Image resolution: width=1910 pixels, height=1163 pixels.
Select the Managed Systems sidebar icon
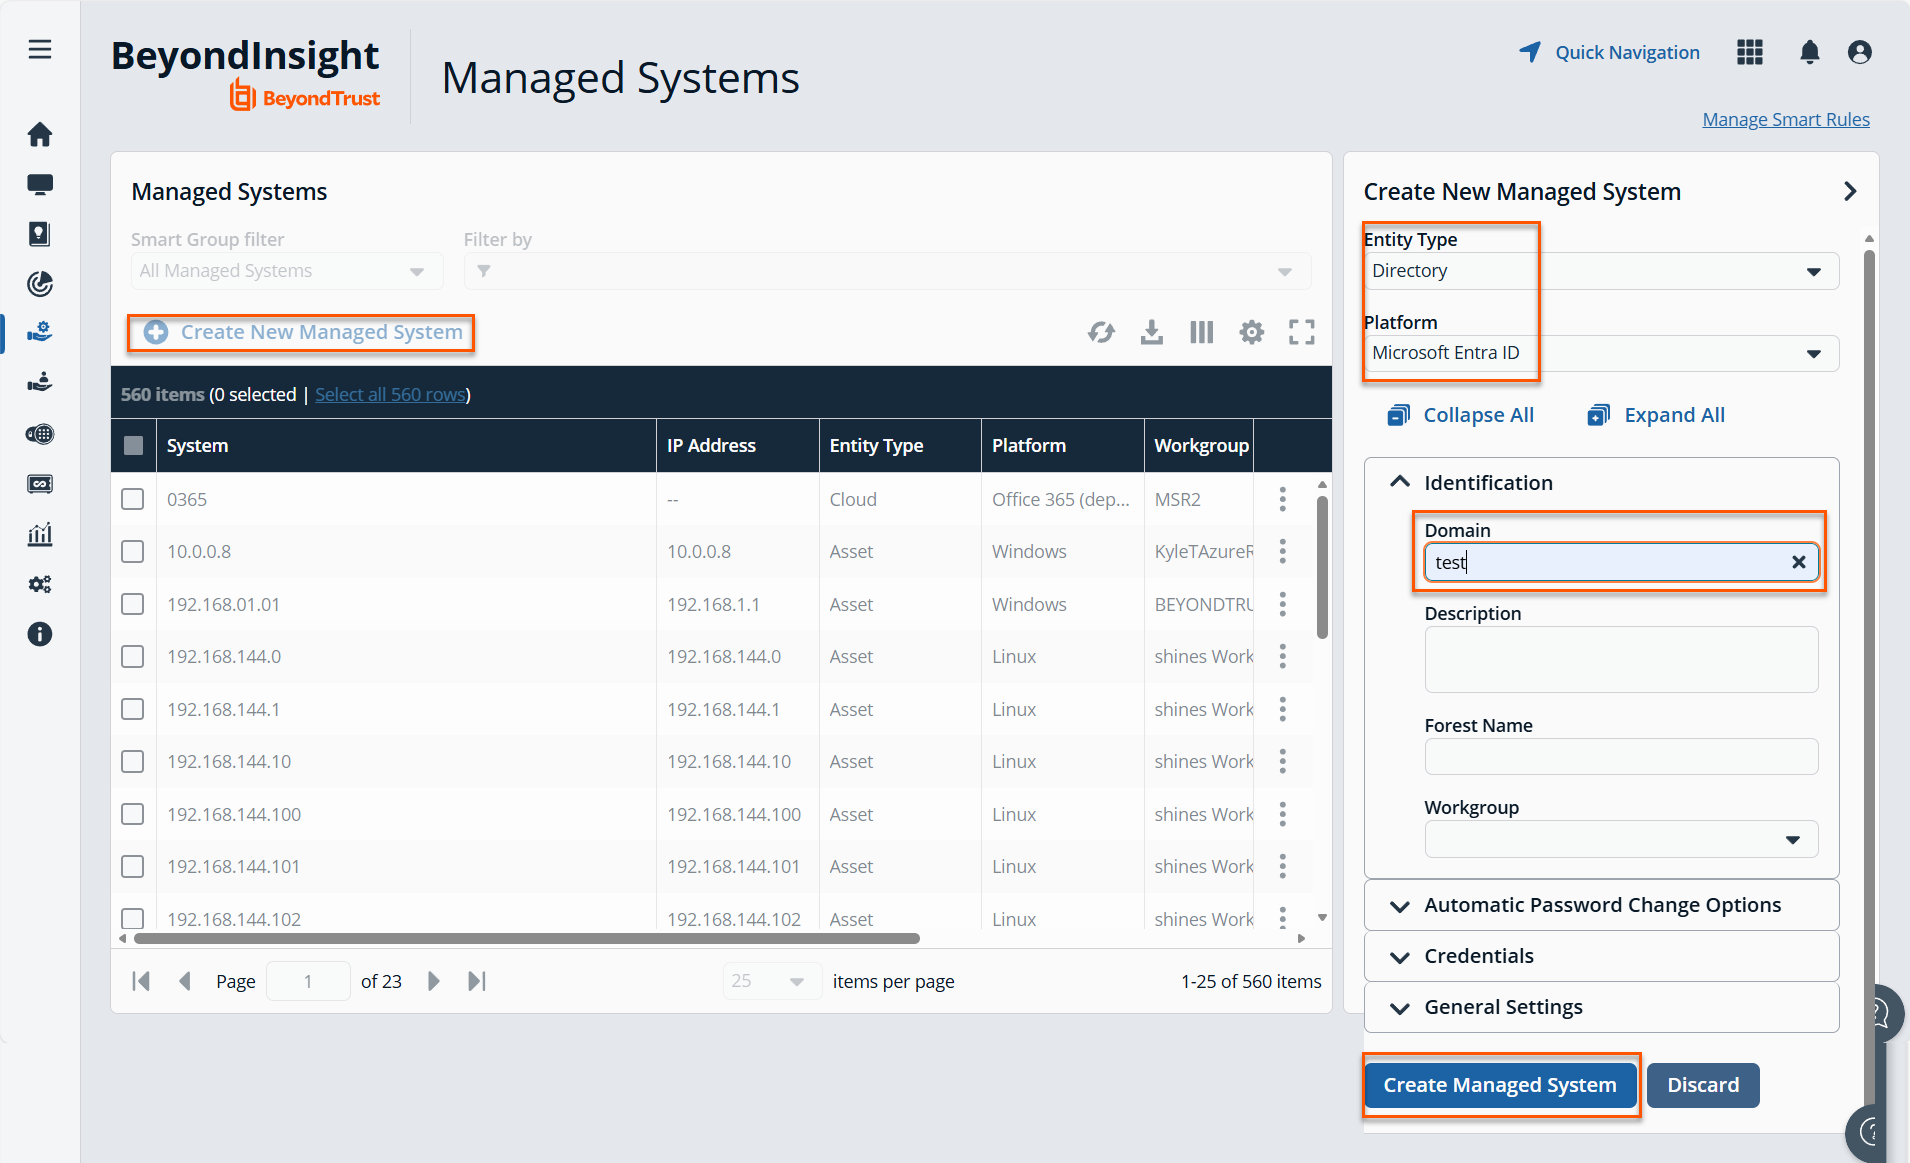40,332
